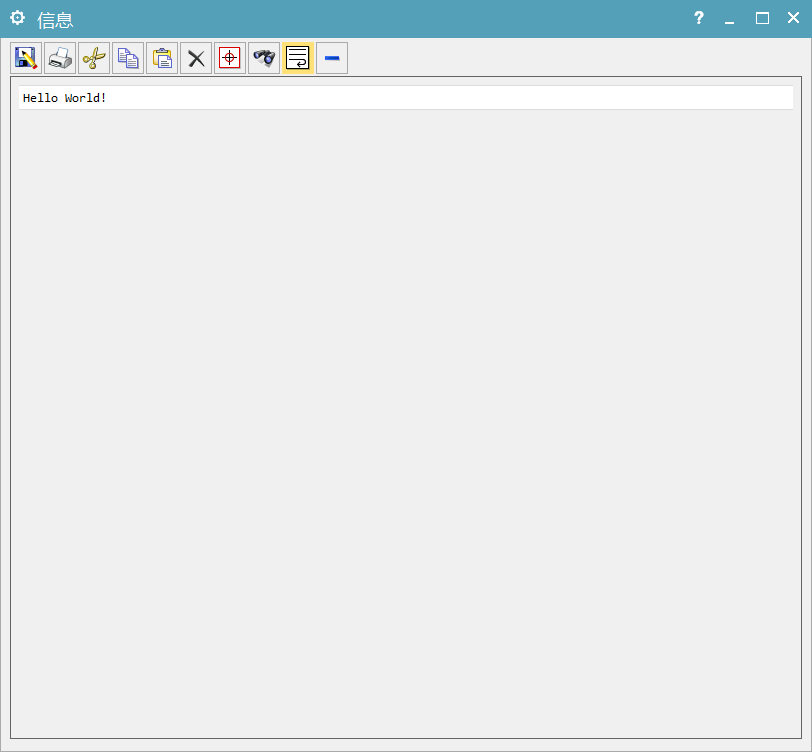
Task: Click empty toolbar space right of minus button
Action: click(570, 58)
